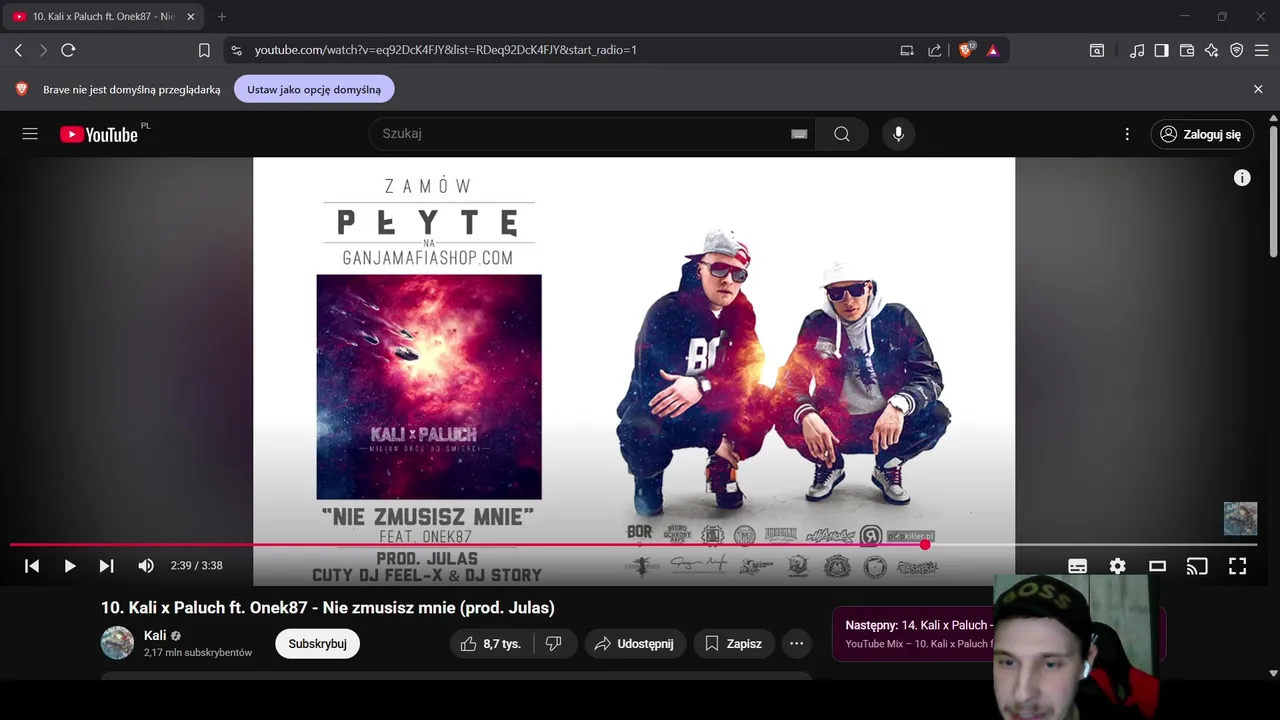The height and width of the screenshot is (720, 1280).
Task: Start voice search with microphone icon
Action: [x=898, y=134]
